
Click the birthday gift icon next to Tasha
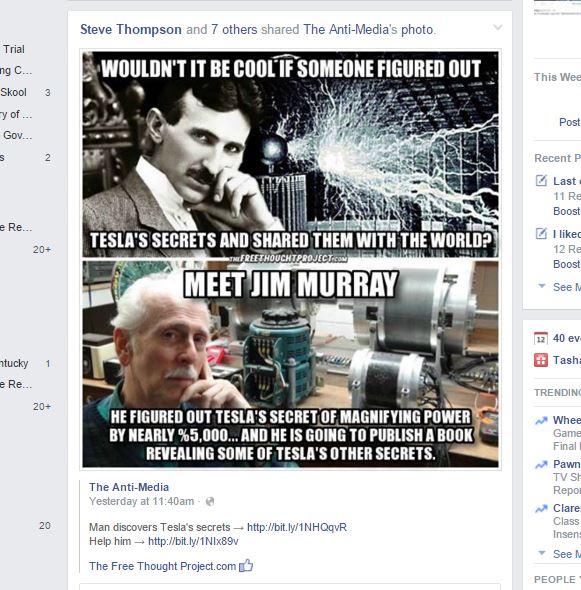click(x=541, y=360)
